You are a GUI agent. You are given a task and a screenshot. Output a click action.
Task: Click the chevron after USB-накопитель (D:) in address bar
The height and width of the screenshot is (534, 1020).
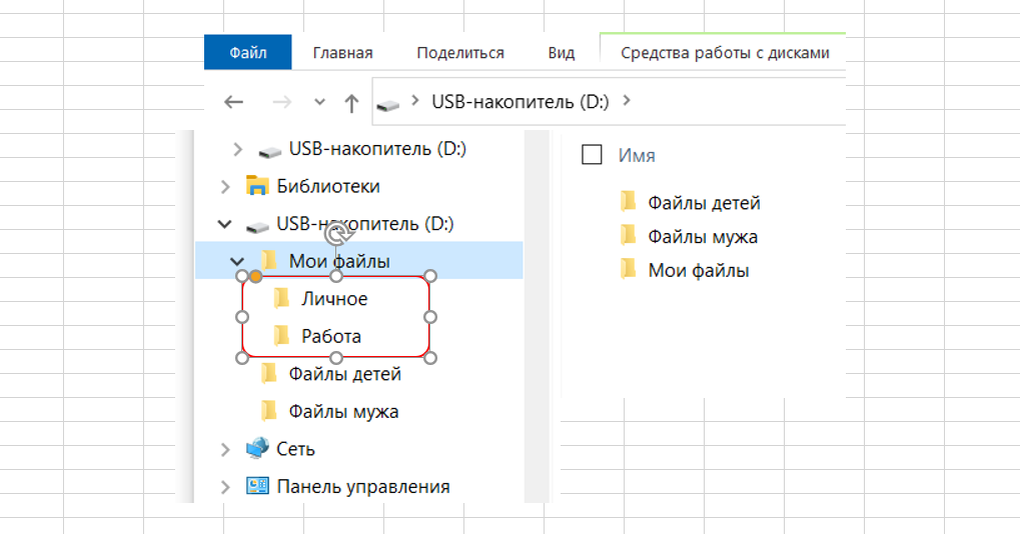pos(626,100)
